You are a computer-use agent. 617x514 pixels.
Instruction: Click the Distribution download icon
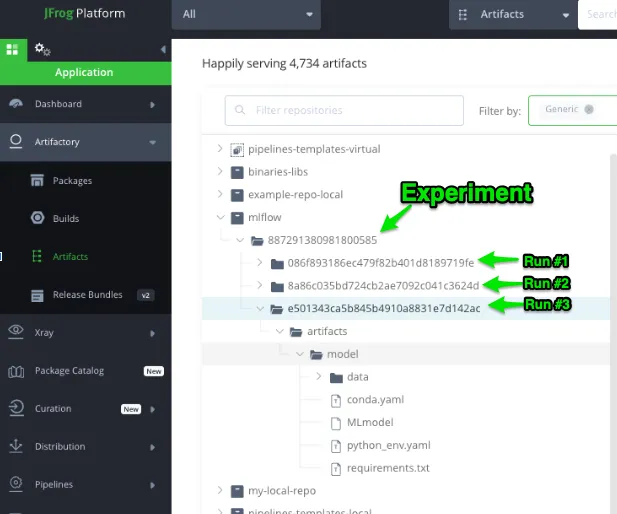coord(16,446)
